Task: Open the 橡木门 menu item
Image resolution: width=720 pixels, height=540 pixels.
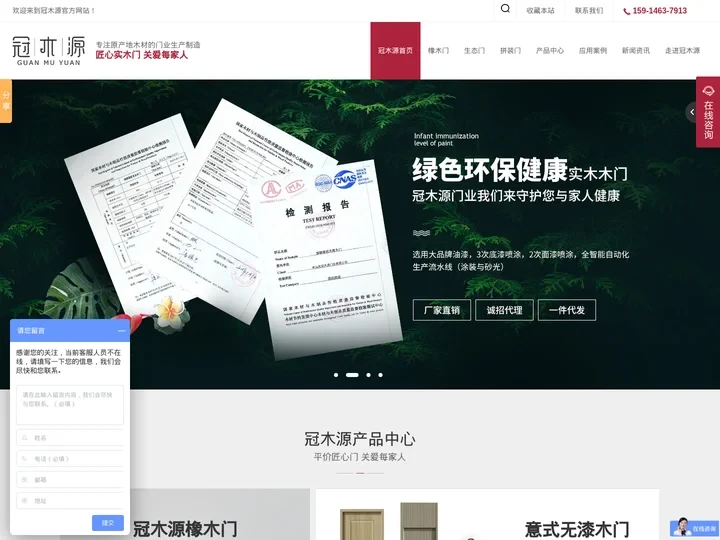Action: 439,51
